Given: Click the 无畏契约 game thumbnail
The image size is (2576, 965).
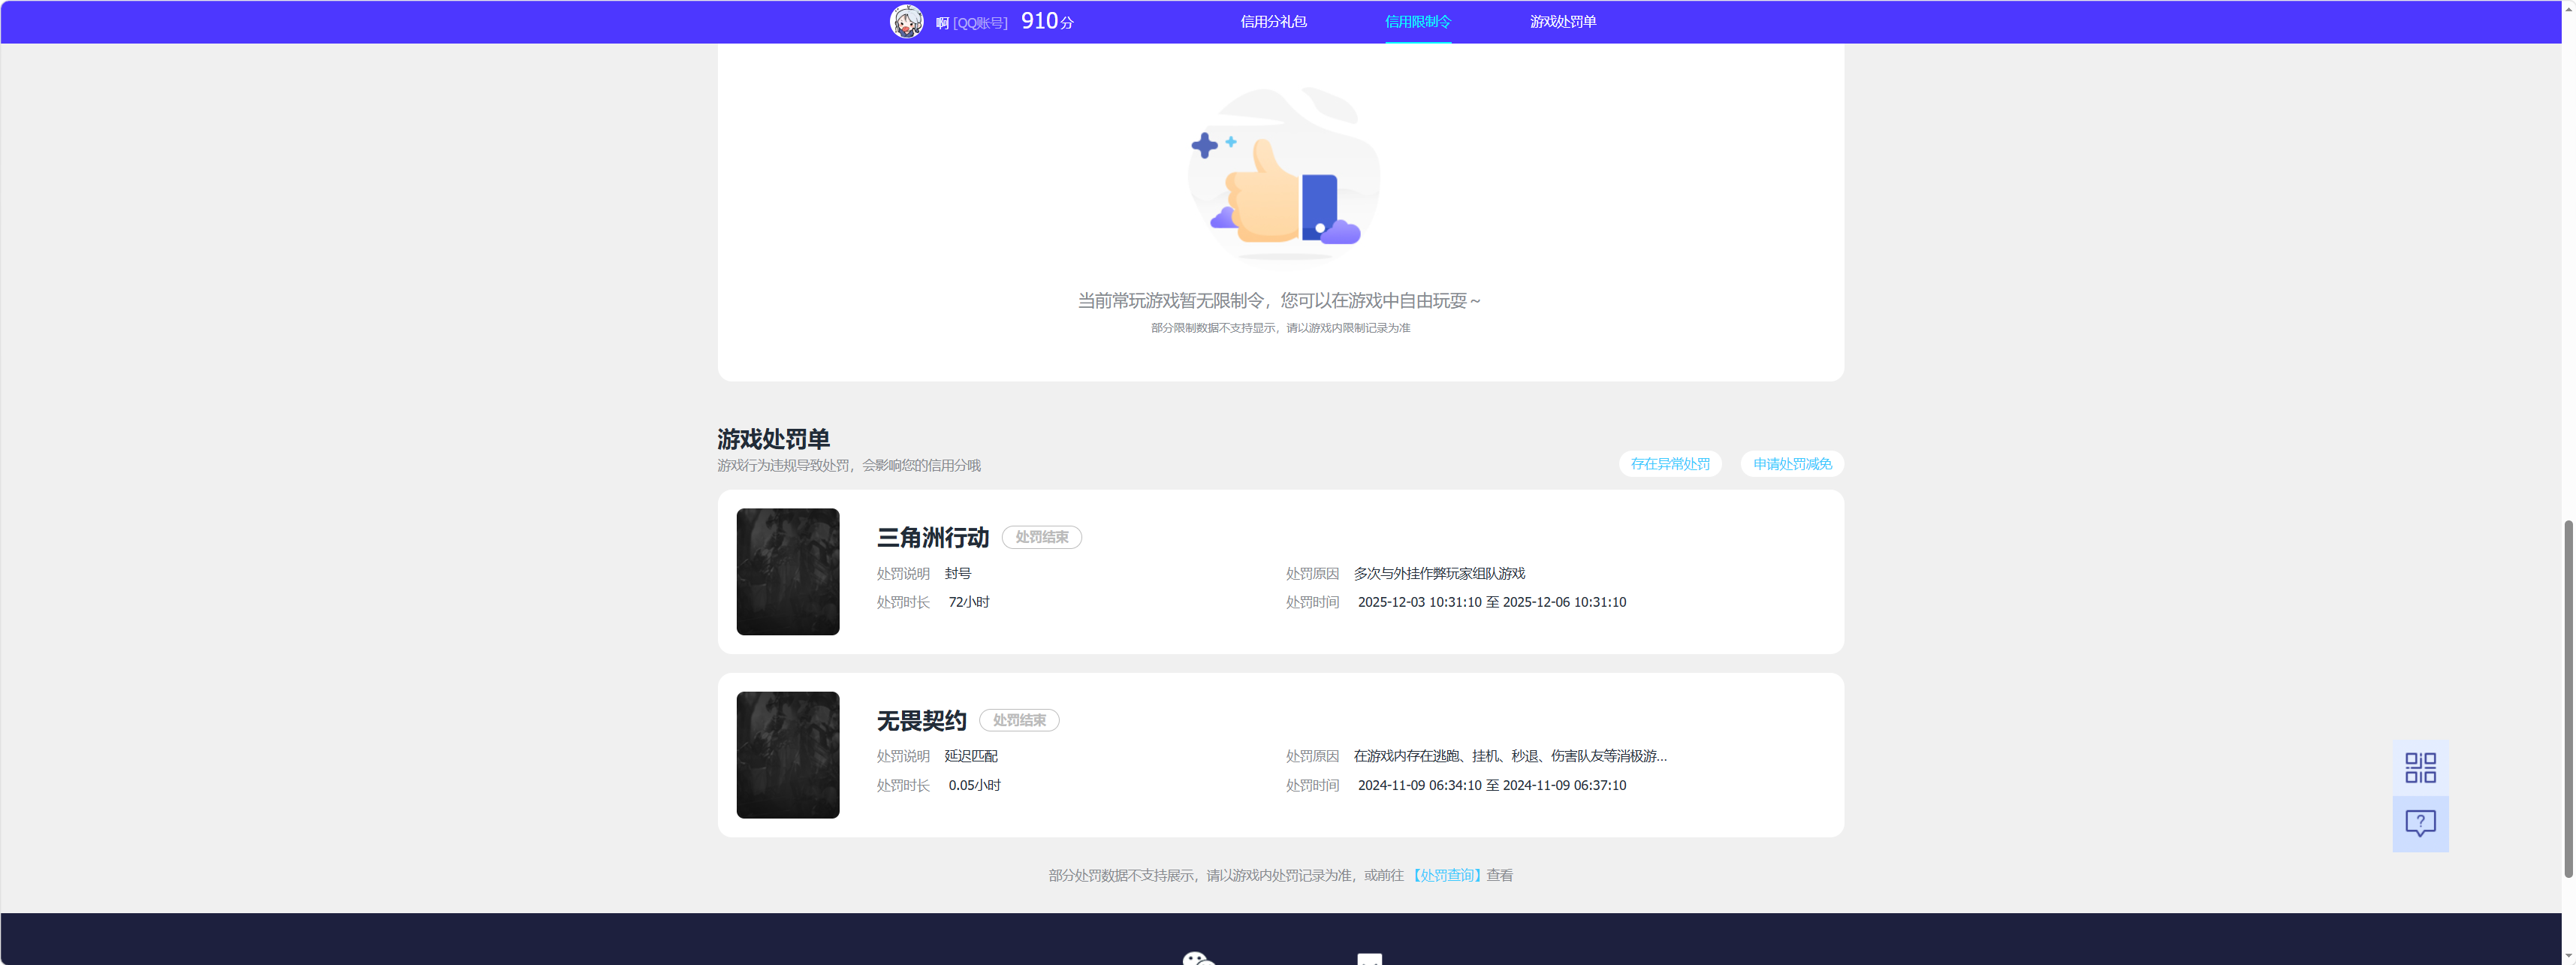Looking at the screenshot, I should coord(787,754).
